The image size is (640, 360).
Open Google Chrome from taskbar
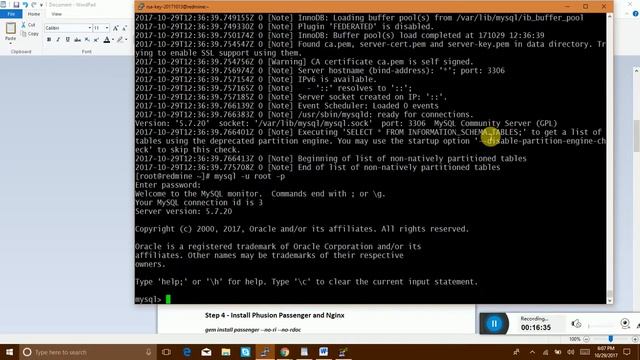pyautogui.click(x=284, y=352)
